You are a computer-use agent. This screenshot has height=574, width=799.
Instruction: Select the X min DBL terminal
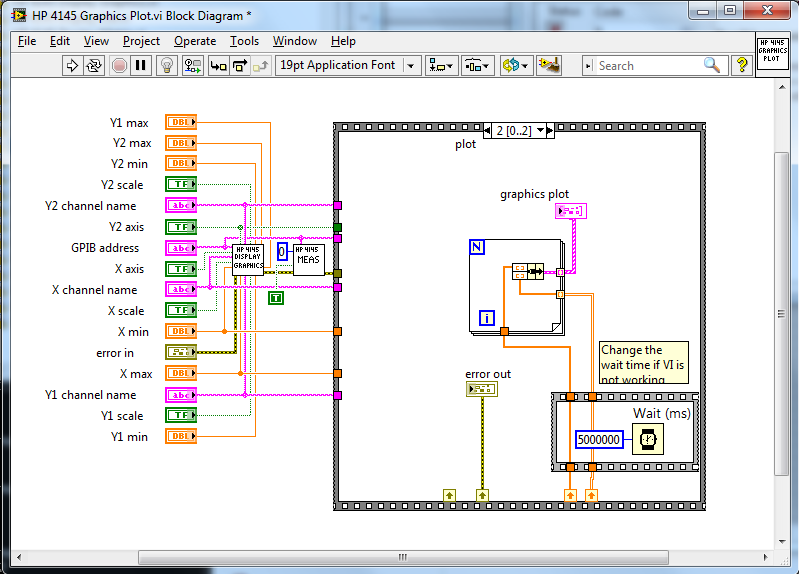coord(181,331)
